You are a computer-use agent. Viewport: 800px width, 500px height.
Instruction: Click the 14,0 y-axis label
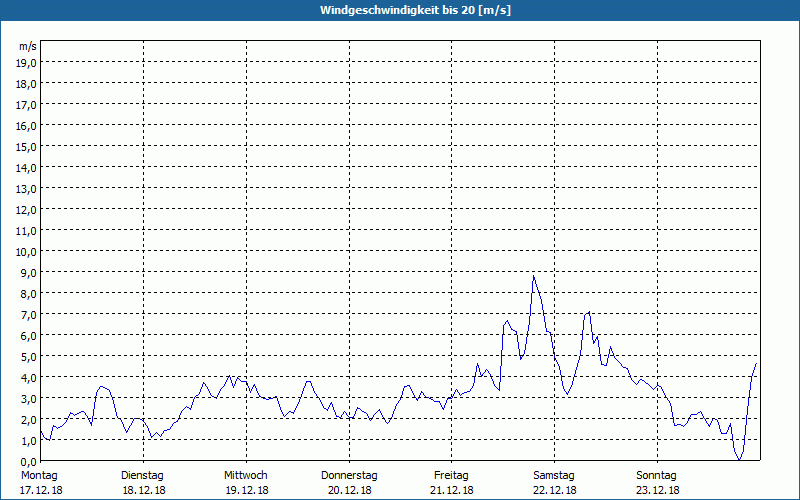27,168
